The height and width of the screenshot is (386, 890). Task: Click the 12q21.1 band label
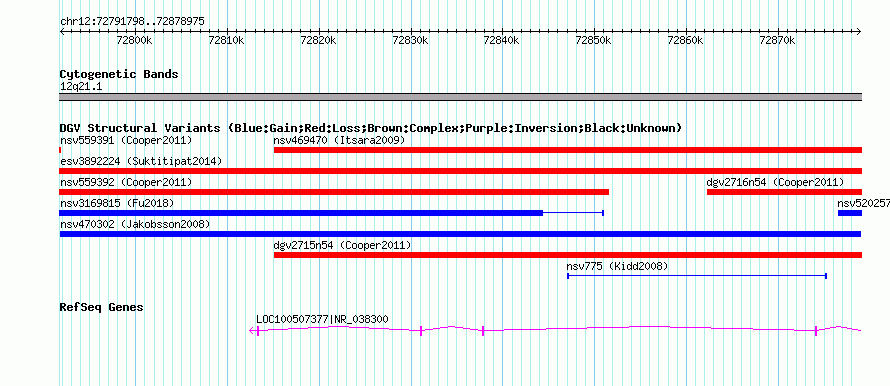coord(81,87)
